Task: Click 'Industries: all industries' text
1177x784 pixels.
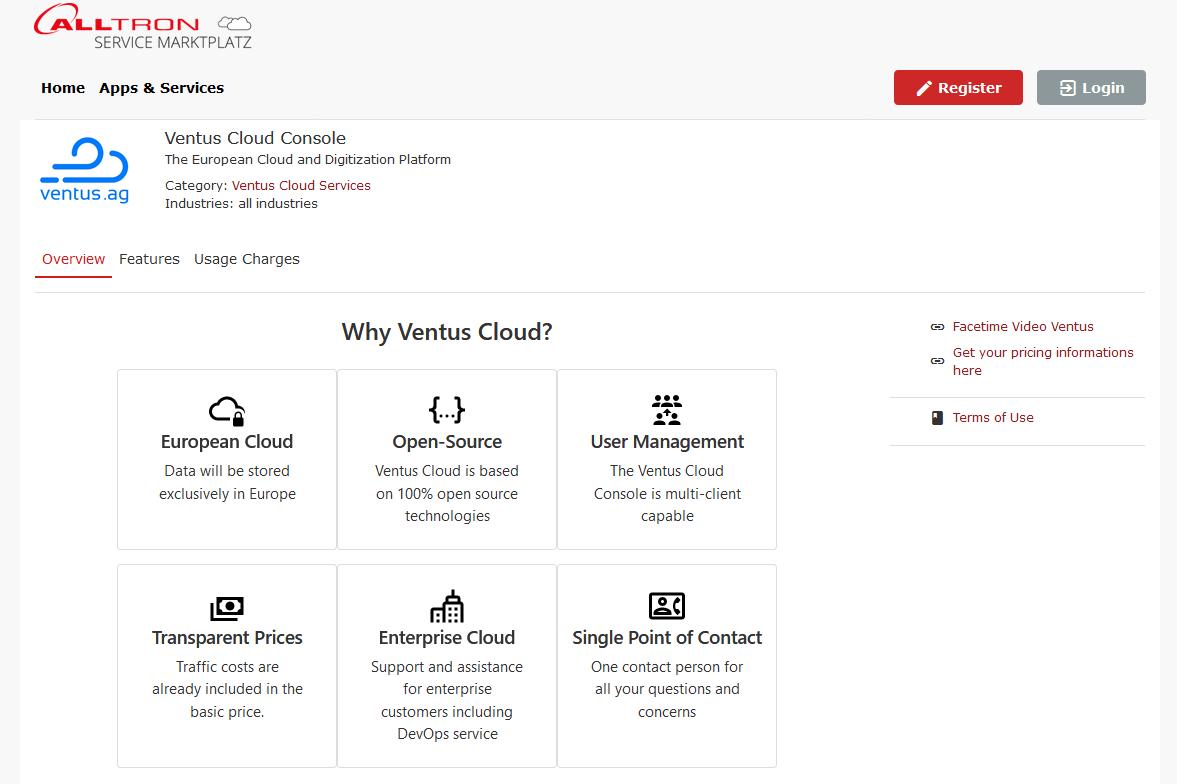Action: (241, 204)
